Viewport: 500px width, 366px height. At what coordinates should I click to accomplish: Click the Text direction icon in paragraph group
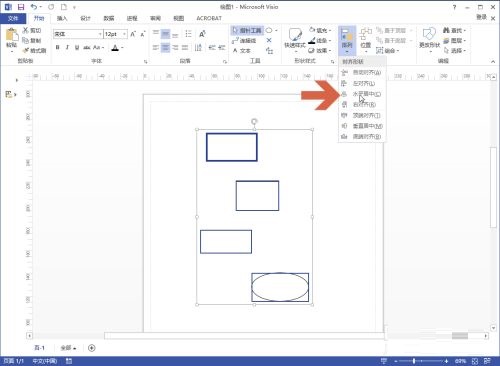[198, 47]
